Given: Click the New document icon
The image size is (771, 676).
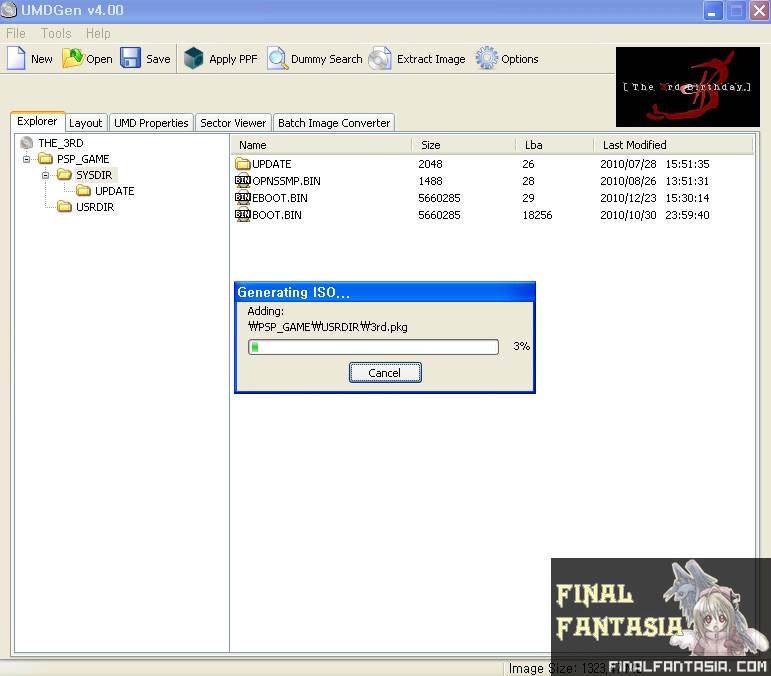Looking at the screenshot, I should click(16, 59).
